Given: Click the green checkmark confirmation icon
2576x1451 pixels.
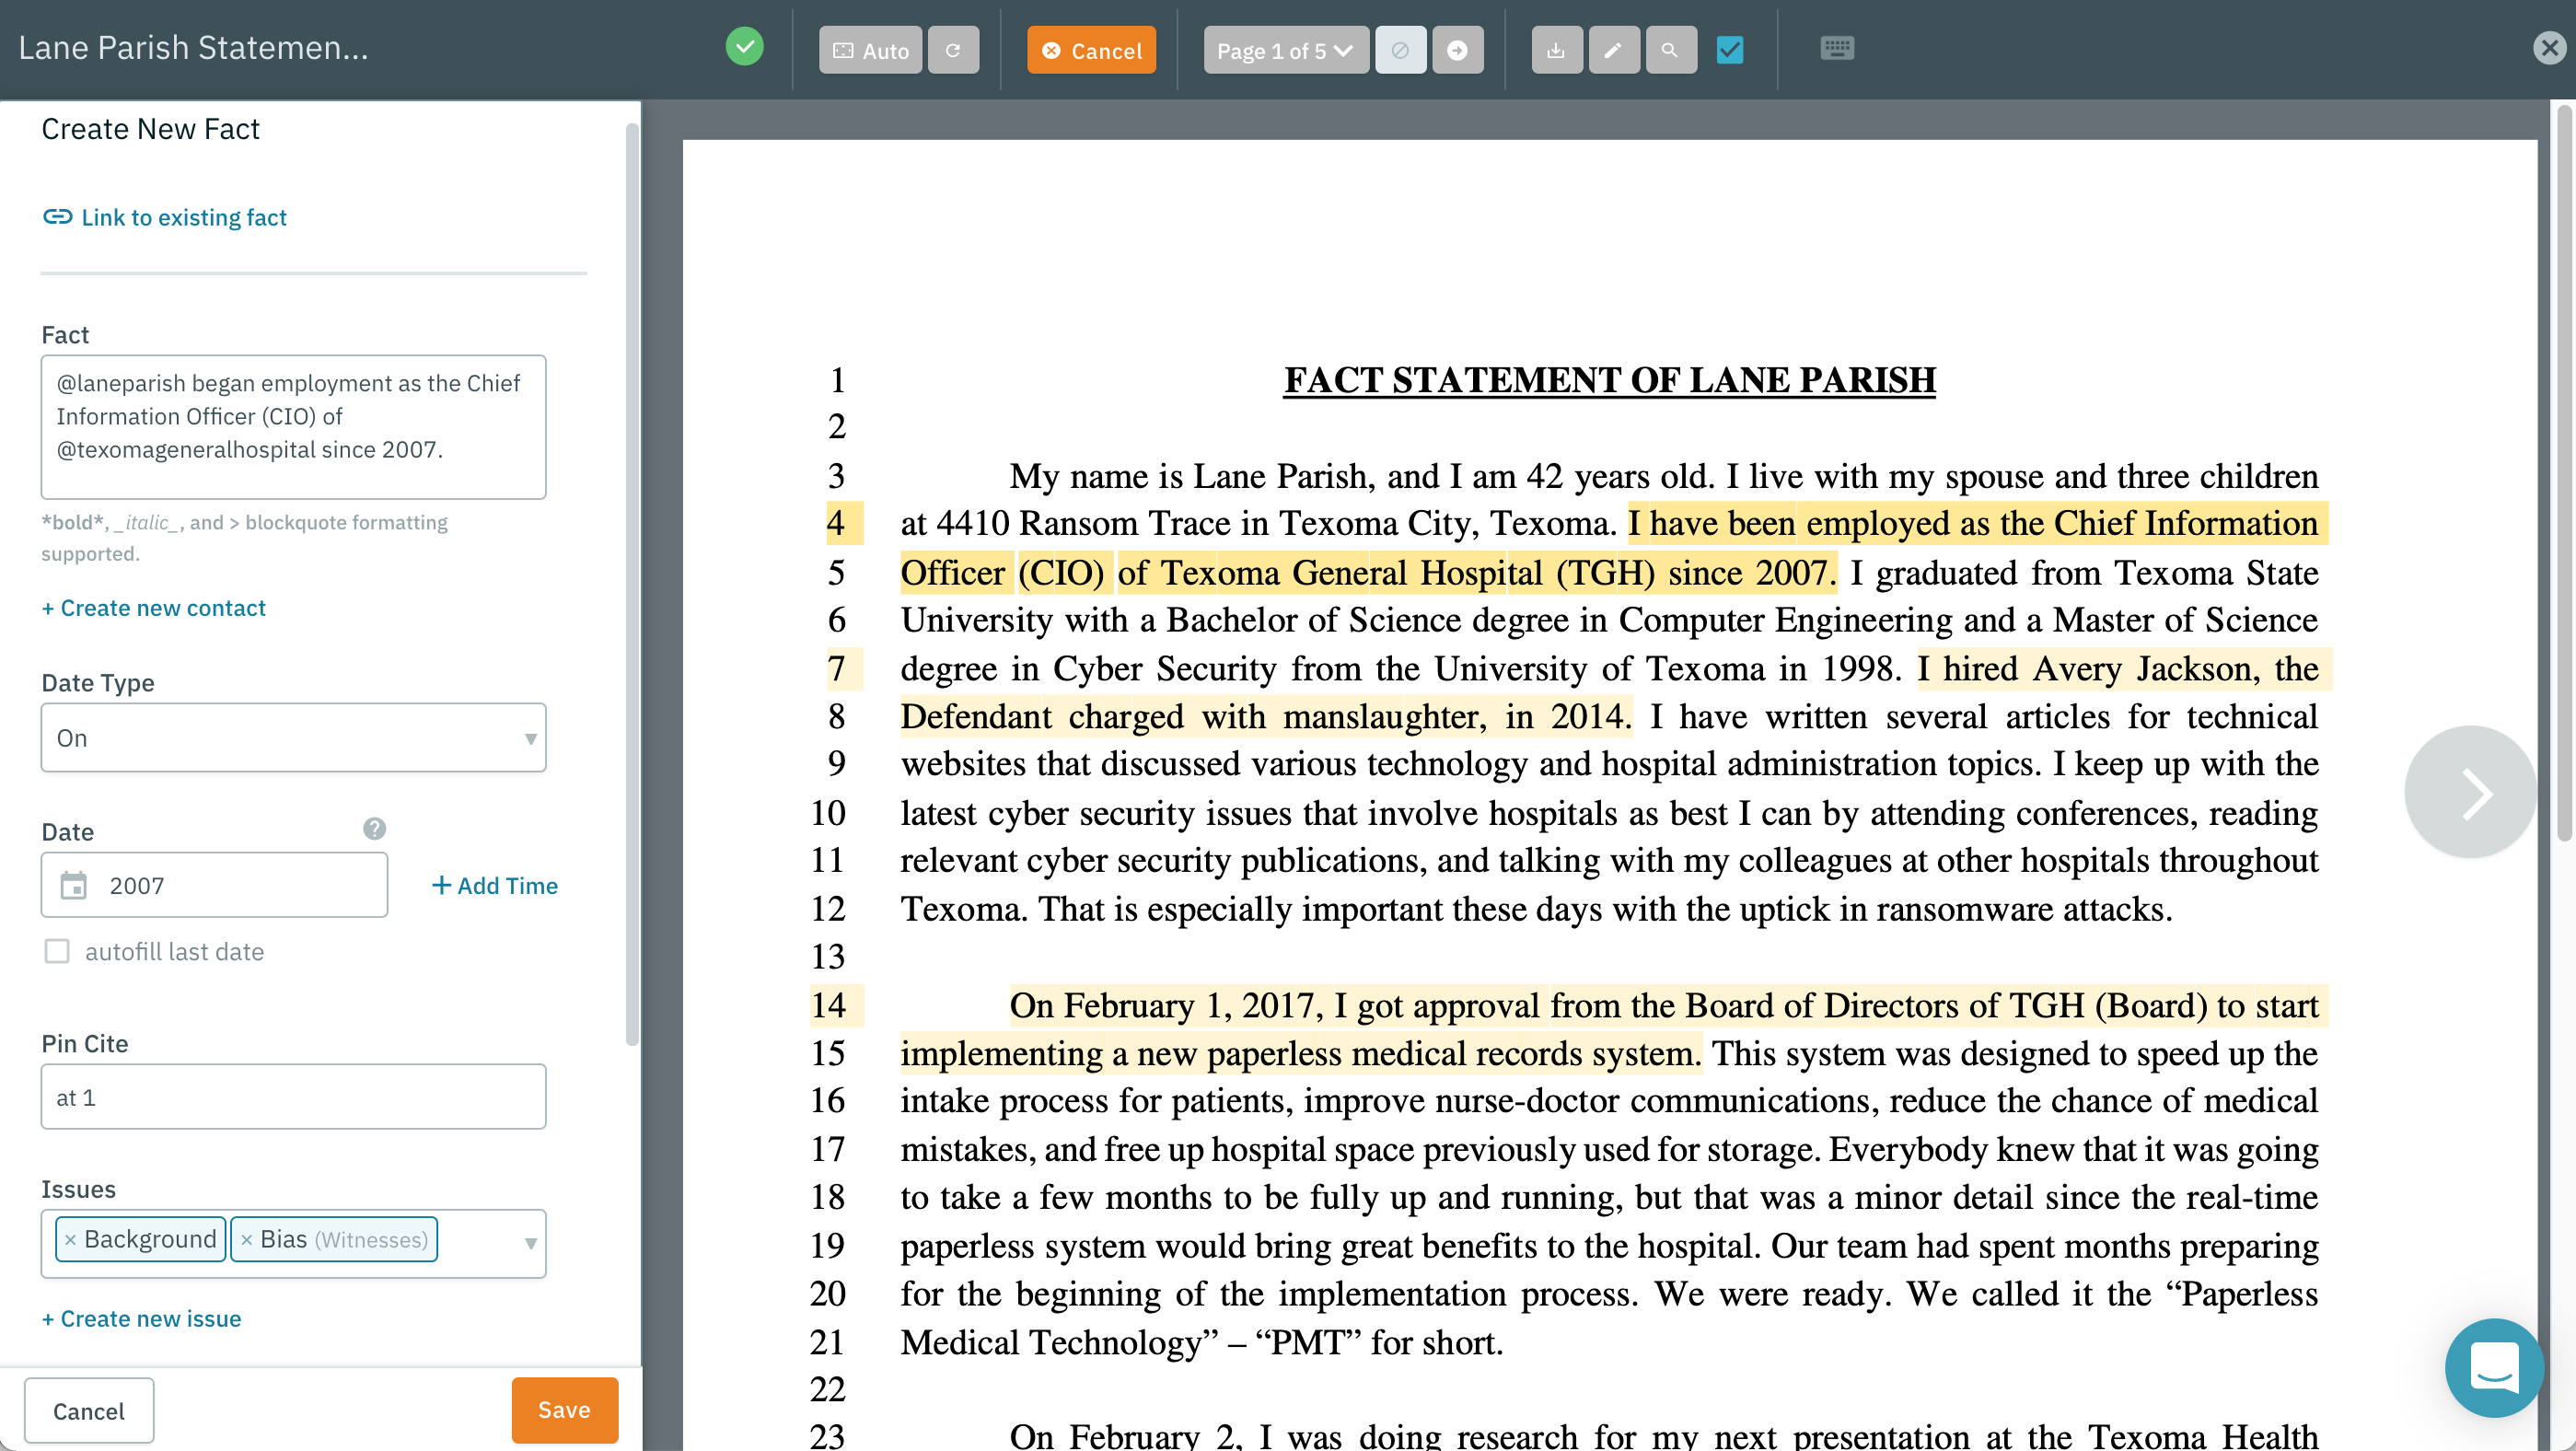Looking at the screenshot, I should pyautogui.click(x=744, y=45).
